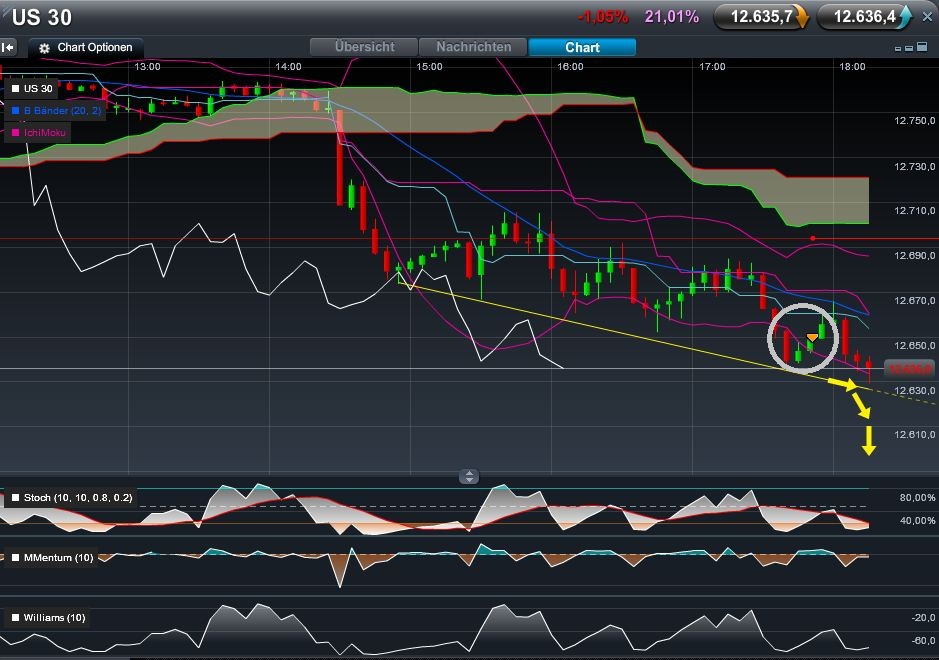
Task: Click the -20,0 Williams scale value
Action: point(924,618)
